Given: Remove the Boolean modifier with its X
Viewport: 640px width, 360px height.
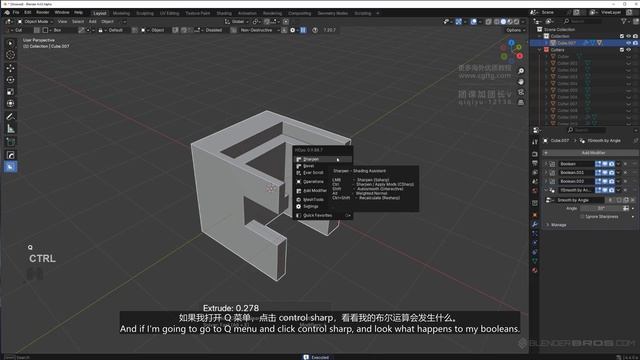Looking at the screenshot, I should (x=625, y=164).
